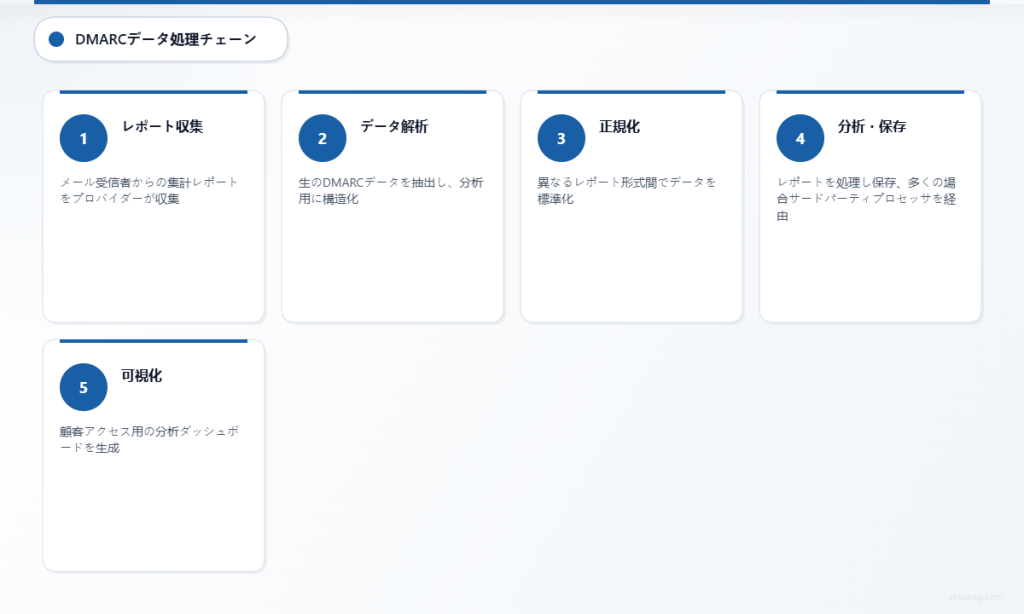The width and height of the screenshot is (1024, 614).
Task: Click the blue dot beside DMARCデータ処理チェーン
Action: [55, 40]
